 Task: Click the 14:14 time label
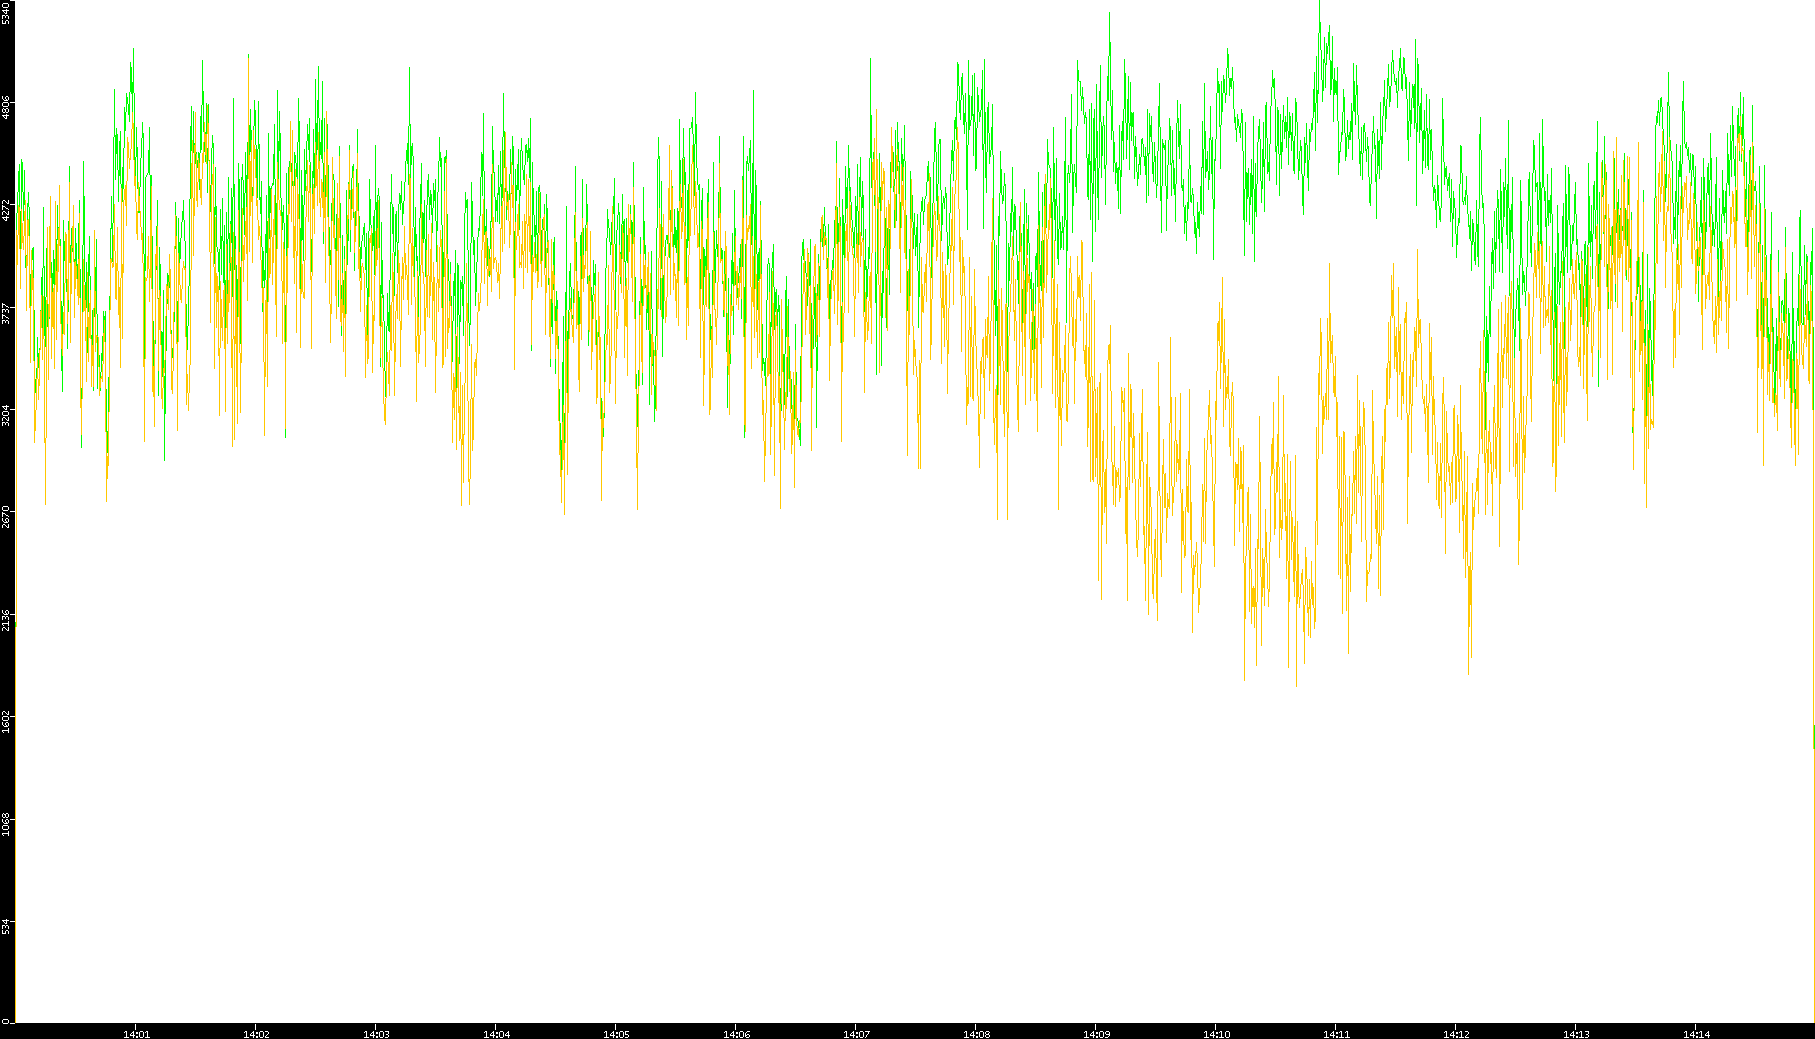coord(1696,1034)
